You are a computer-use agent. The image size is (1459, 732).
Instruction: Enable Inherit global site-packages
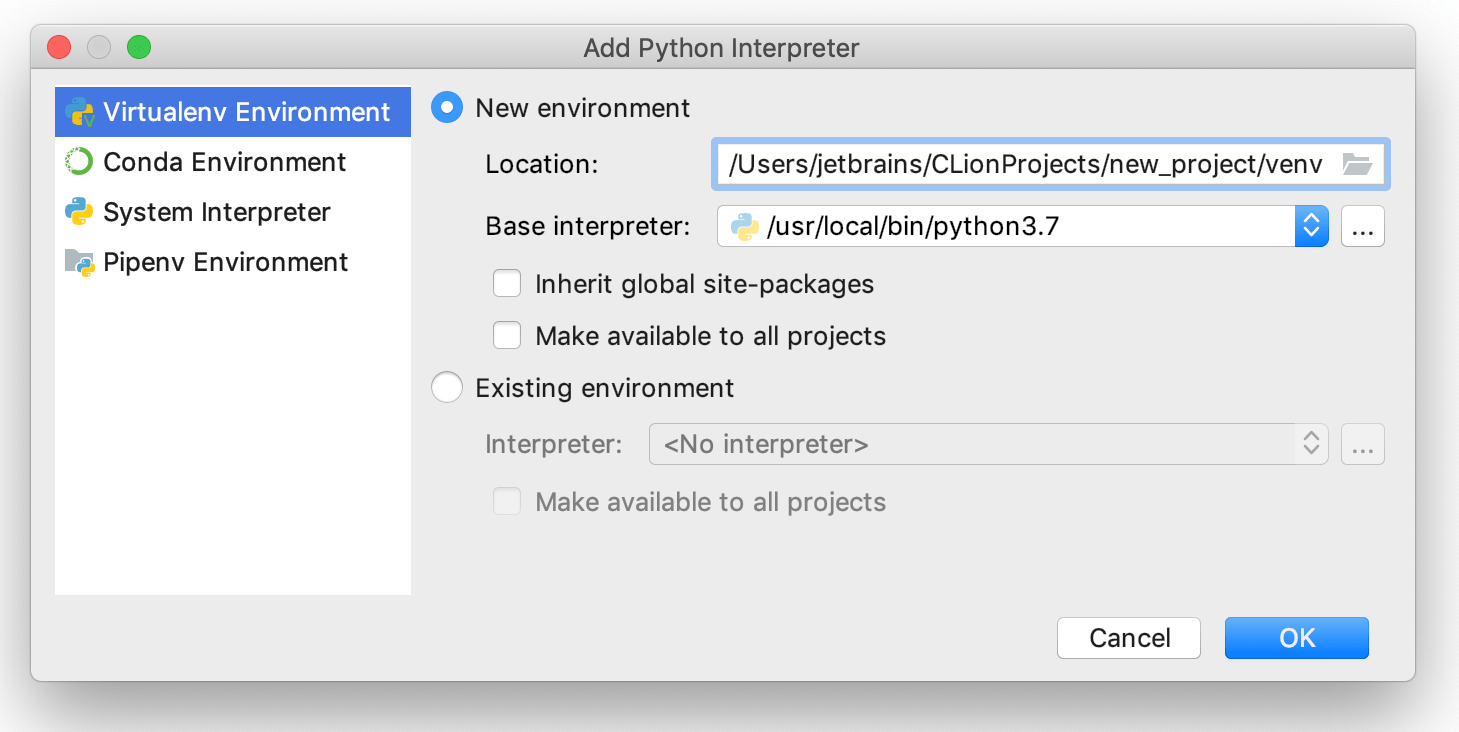507,283
